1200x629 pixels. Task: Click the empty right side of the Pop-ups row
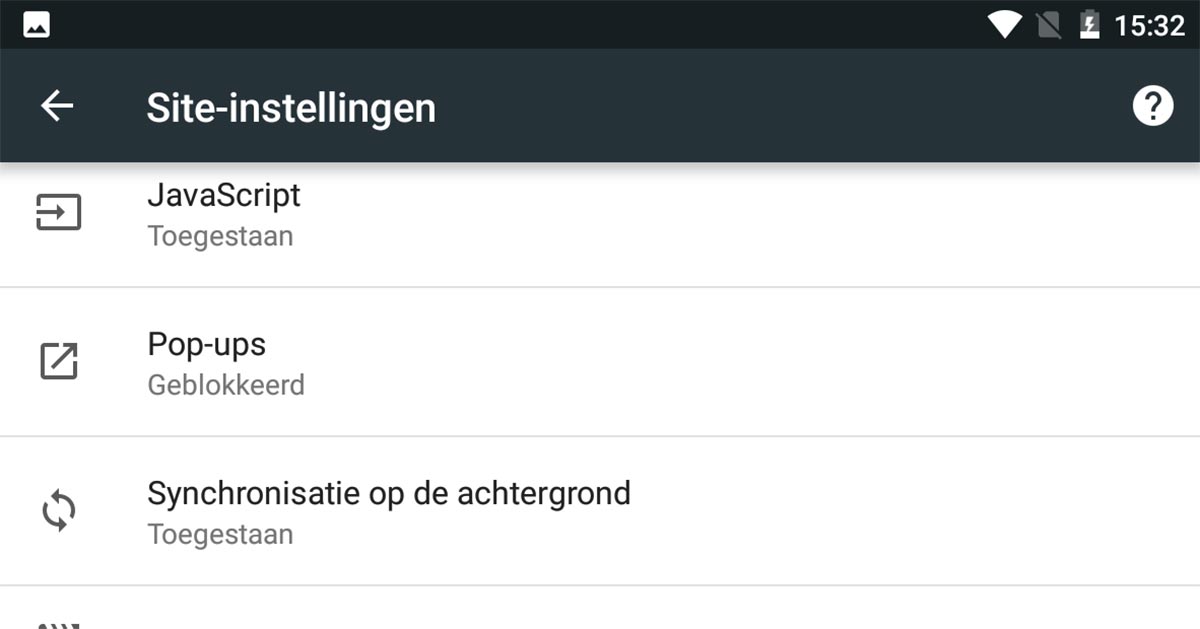(900, 362)
